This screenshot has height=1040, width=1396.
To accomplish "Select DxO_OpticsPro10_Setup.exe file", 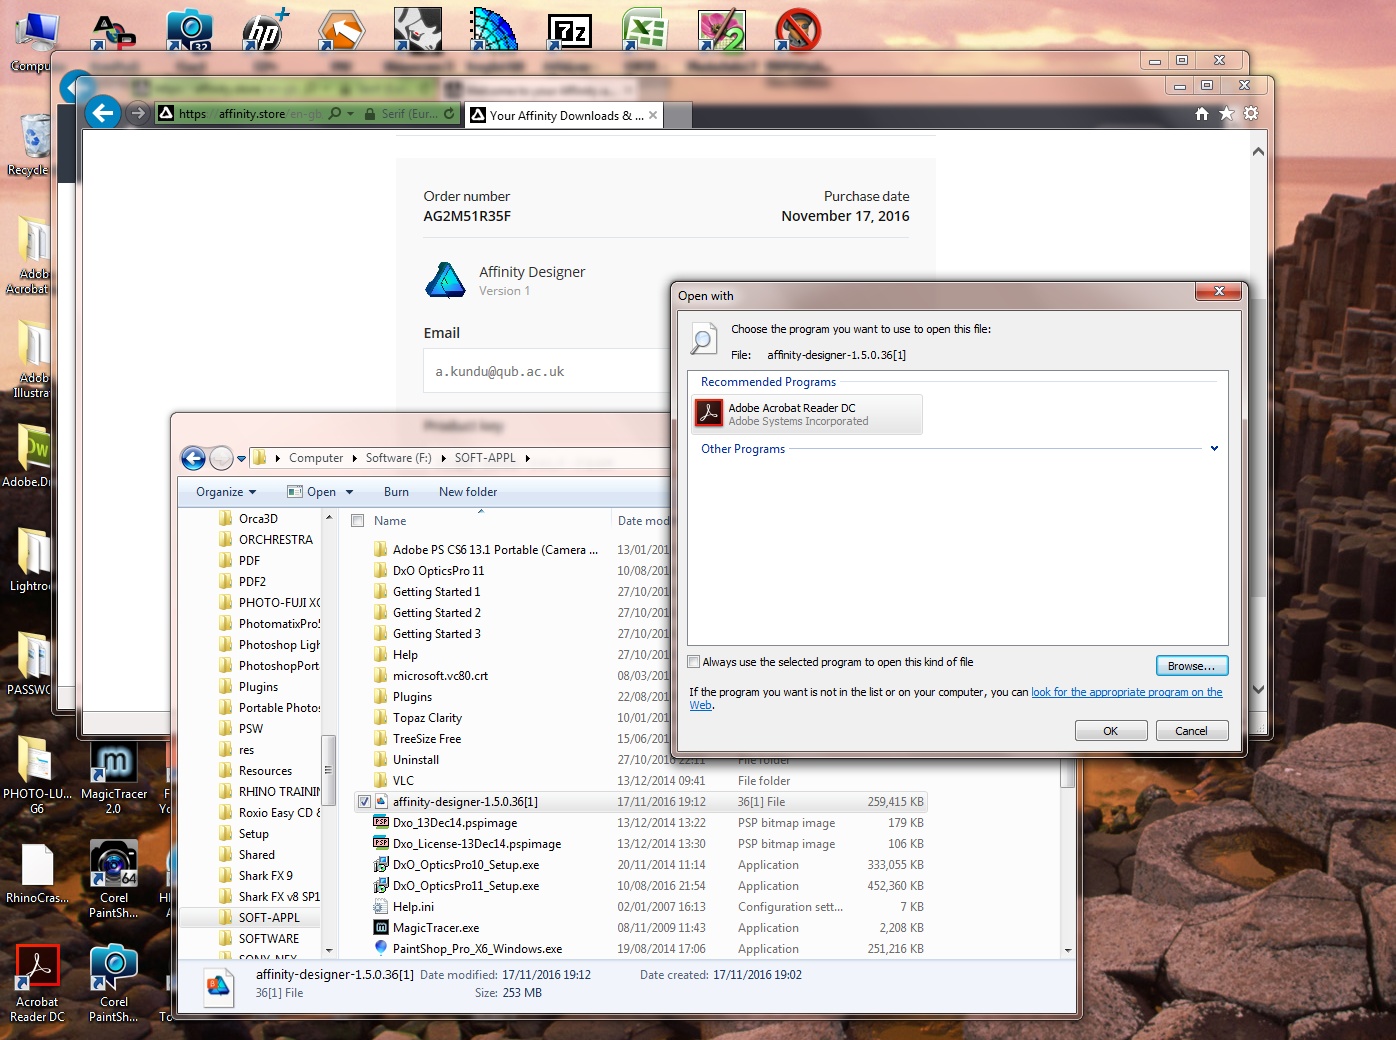I will pos(465,865).
